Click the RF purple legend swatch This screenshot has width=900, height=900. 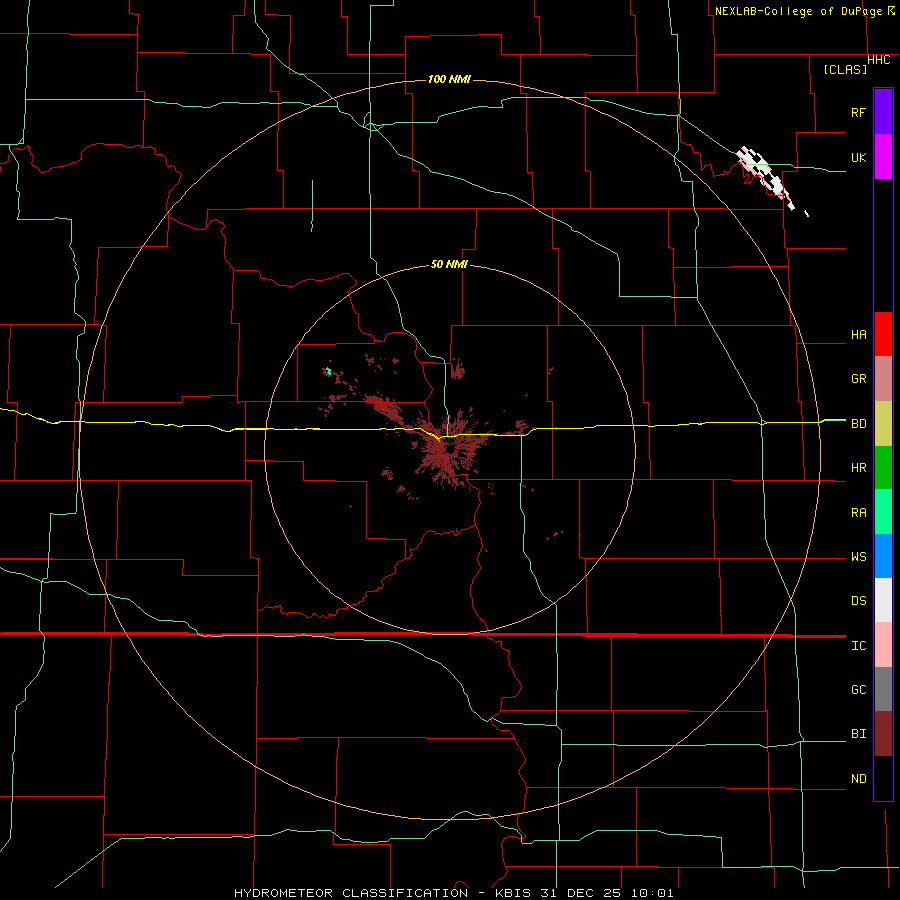(x=883, y=112)
